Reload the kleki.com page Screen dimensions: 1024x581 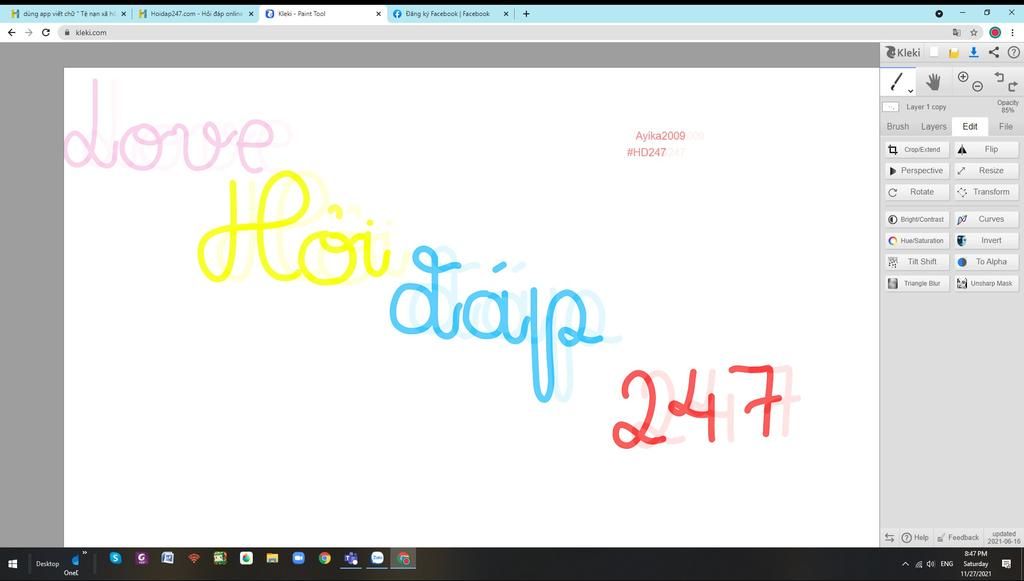[46, 33]
